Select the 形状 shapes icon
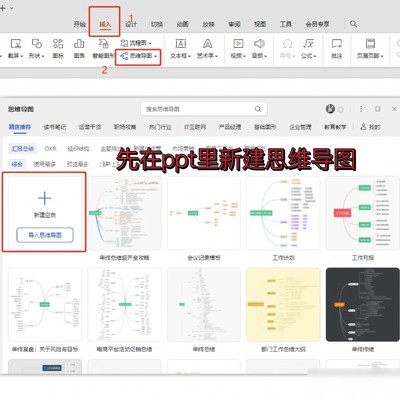Image resolution: width=400 pixels, height=400 pixels. click(36, 49)
